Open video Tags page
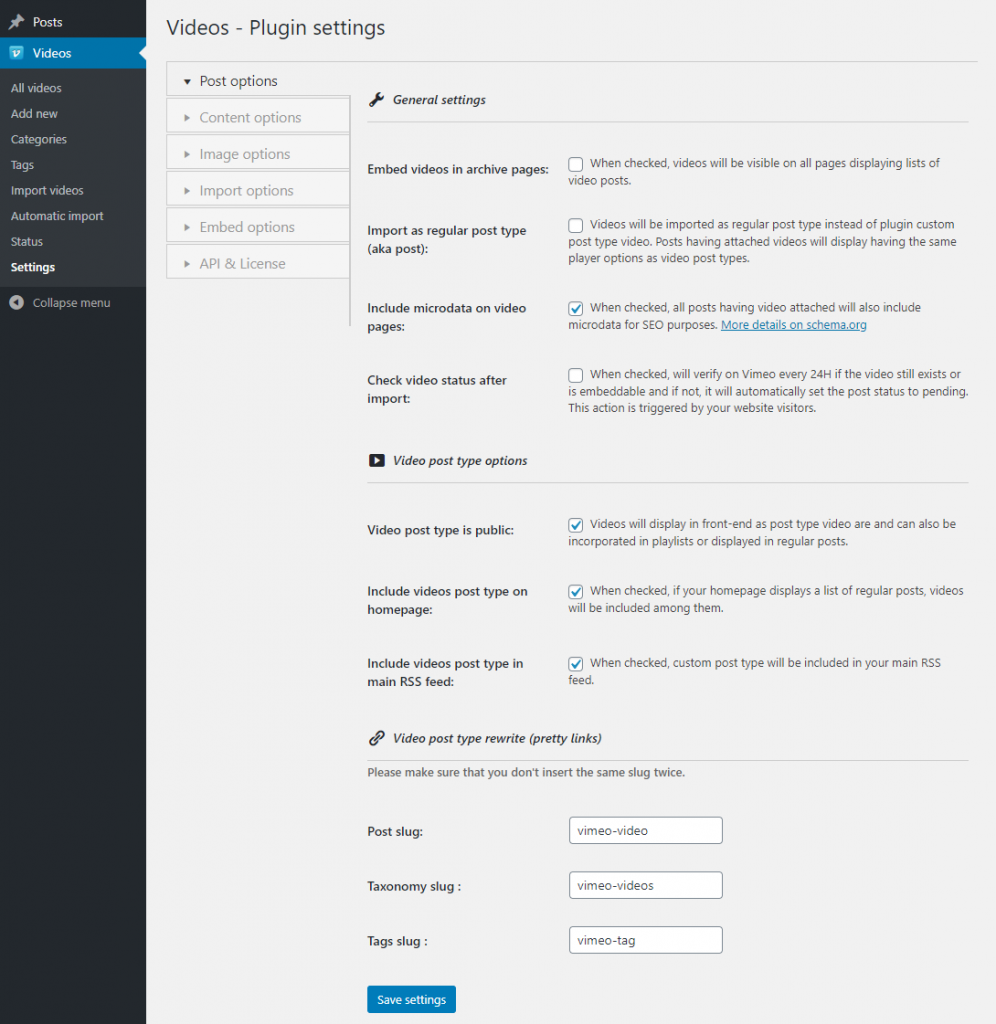This screenshot has width=996, height=1024. (22, 165)
